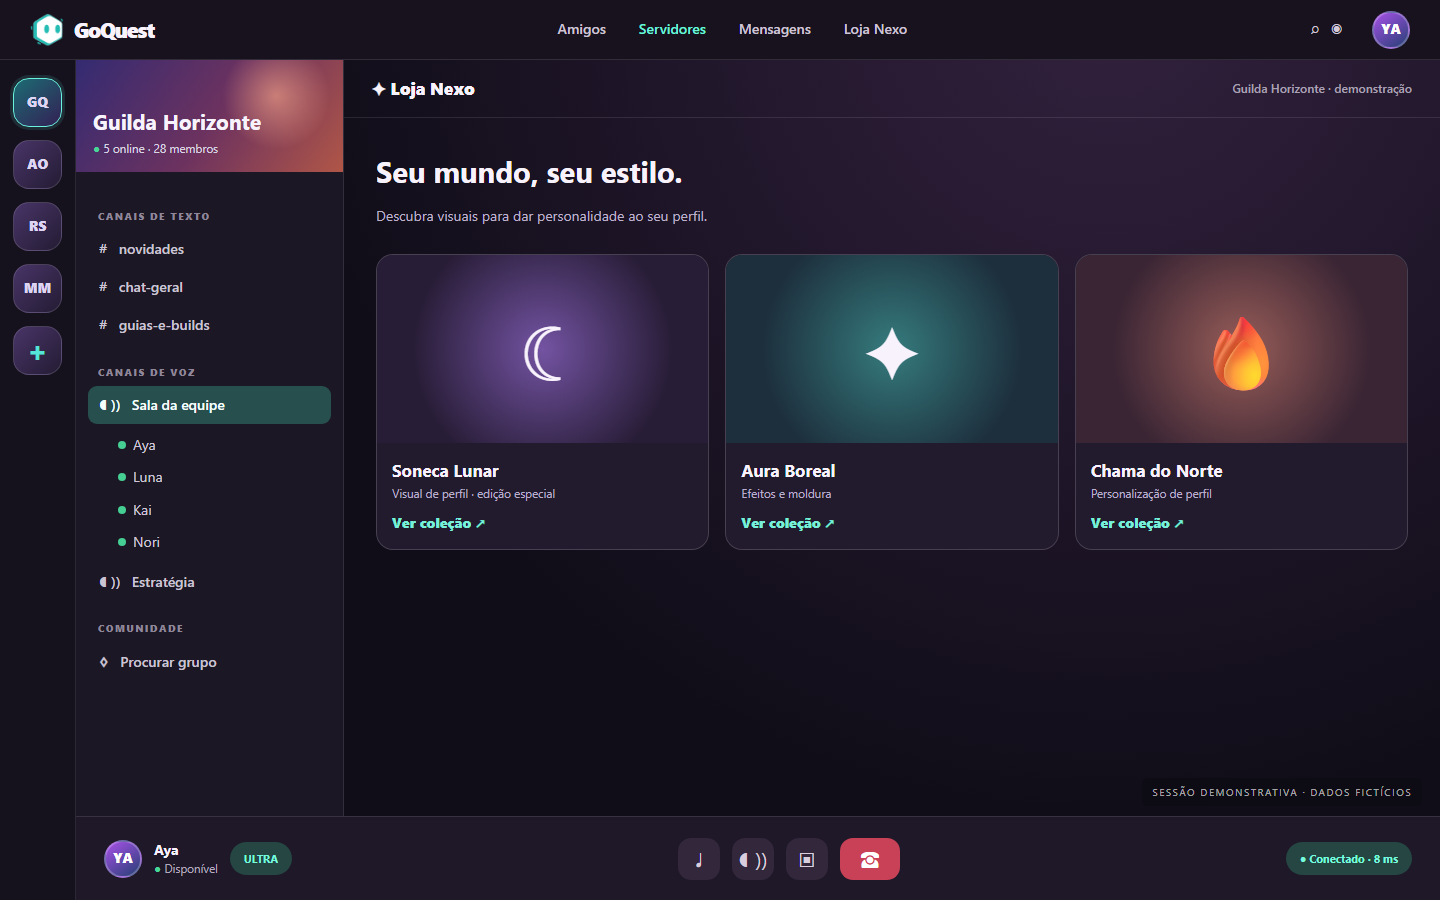This screenshot has width=1440, height=900.
Task: Join the Estratégia voice channel
Action: click(x=209, y=582)
